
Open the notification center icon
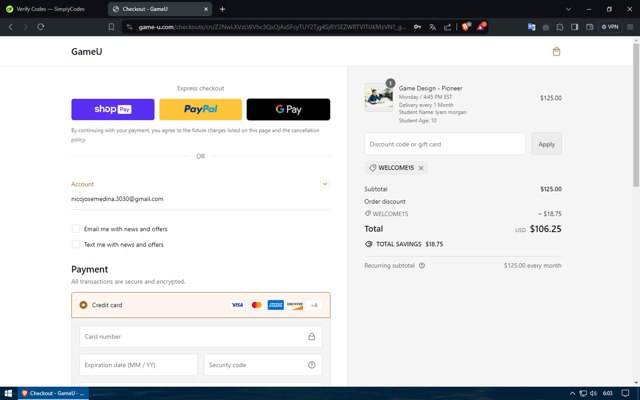625,393
